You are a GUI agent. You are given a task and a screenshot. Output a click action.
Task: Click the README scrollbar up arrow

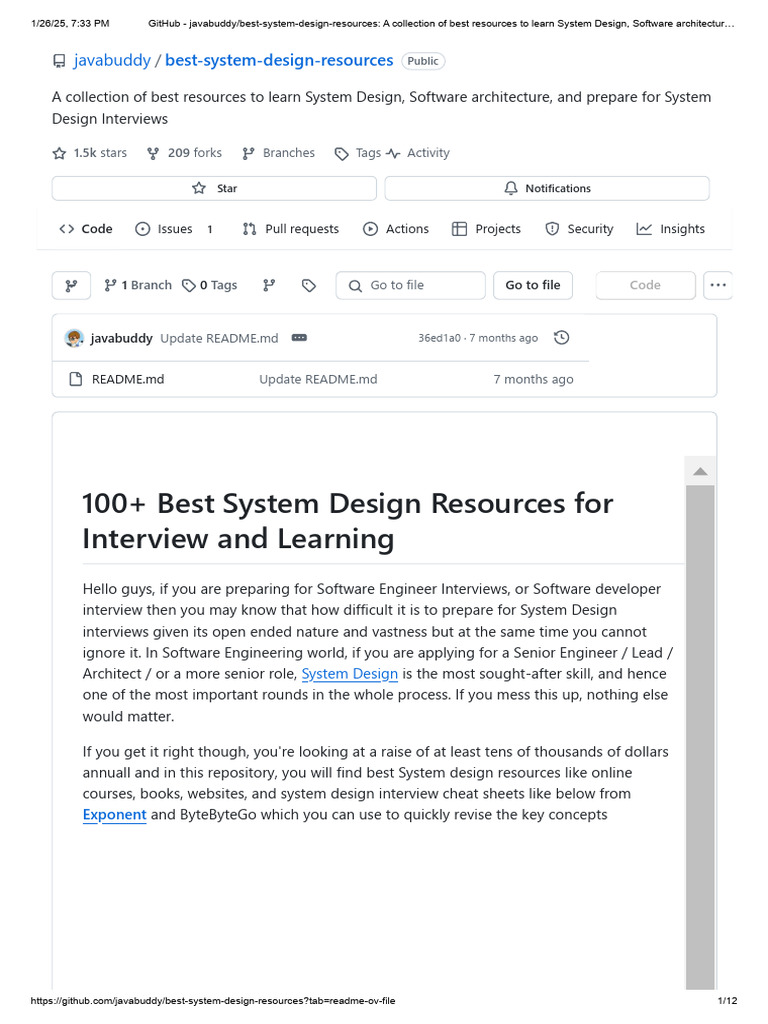700,472
